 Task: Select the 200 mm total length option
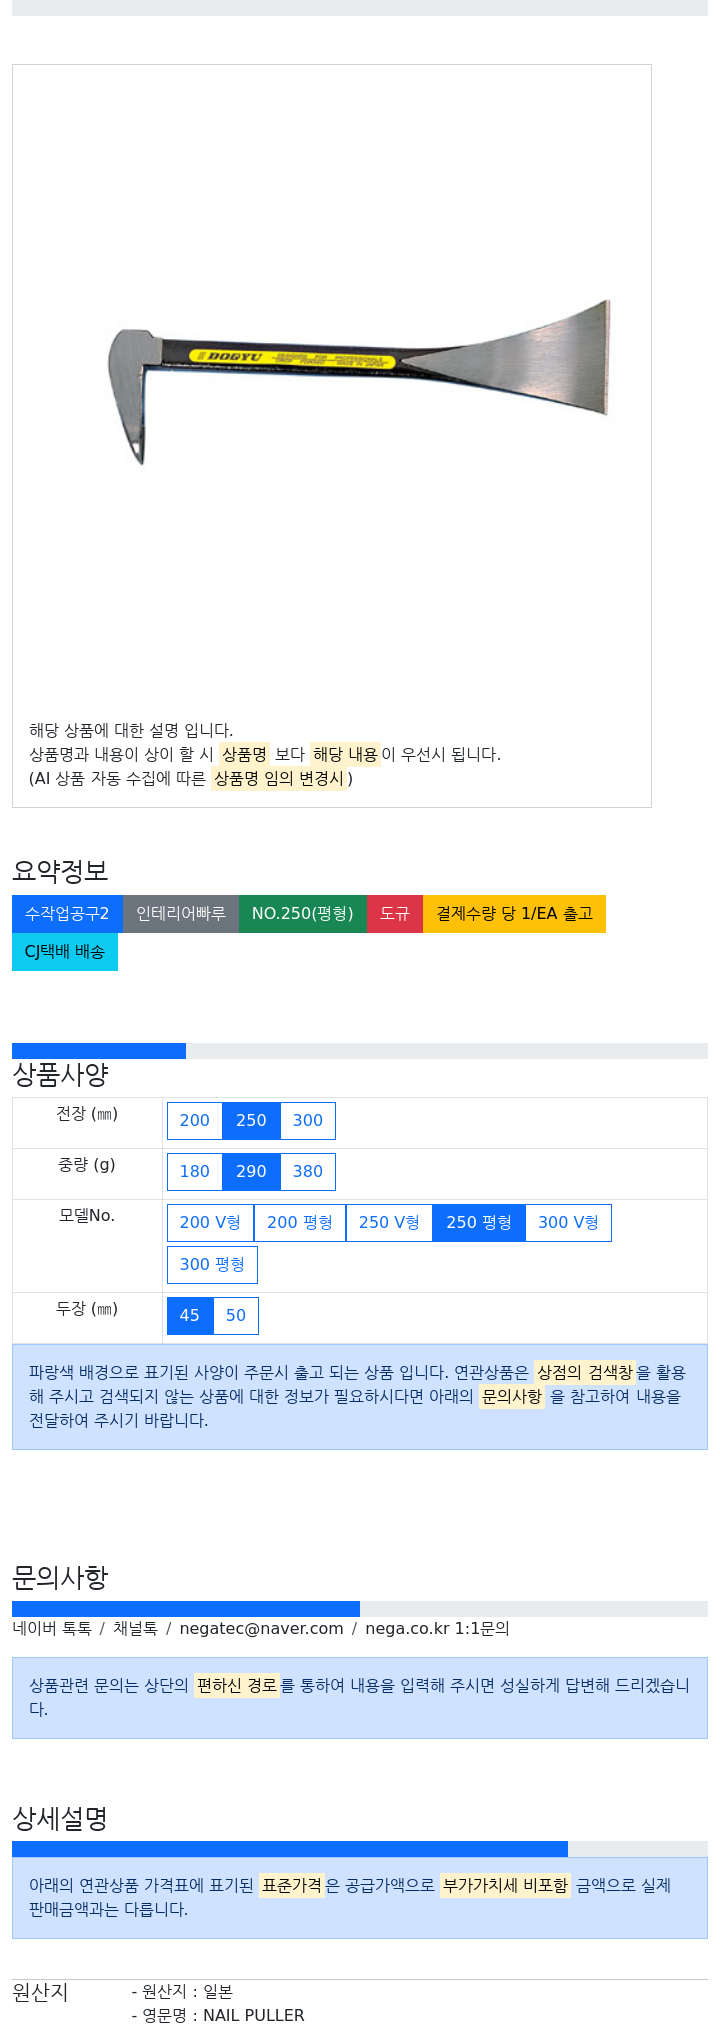pos(195,1121)
